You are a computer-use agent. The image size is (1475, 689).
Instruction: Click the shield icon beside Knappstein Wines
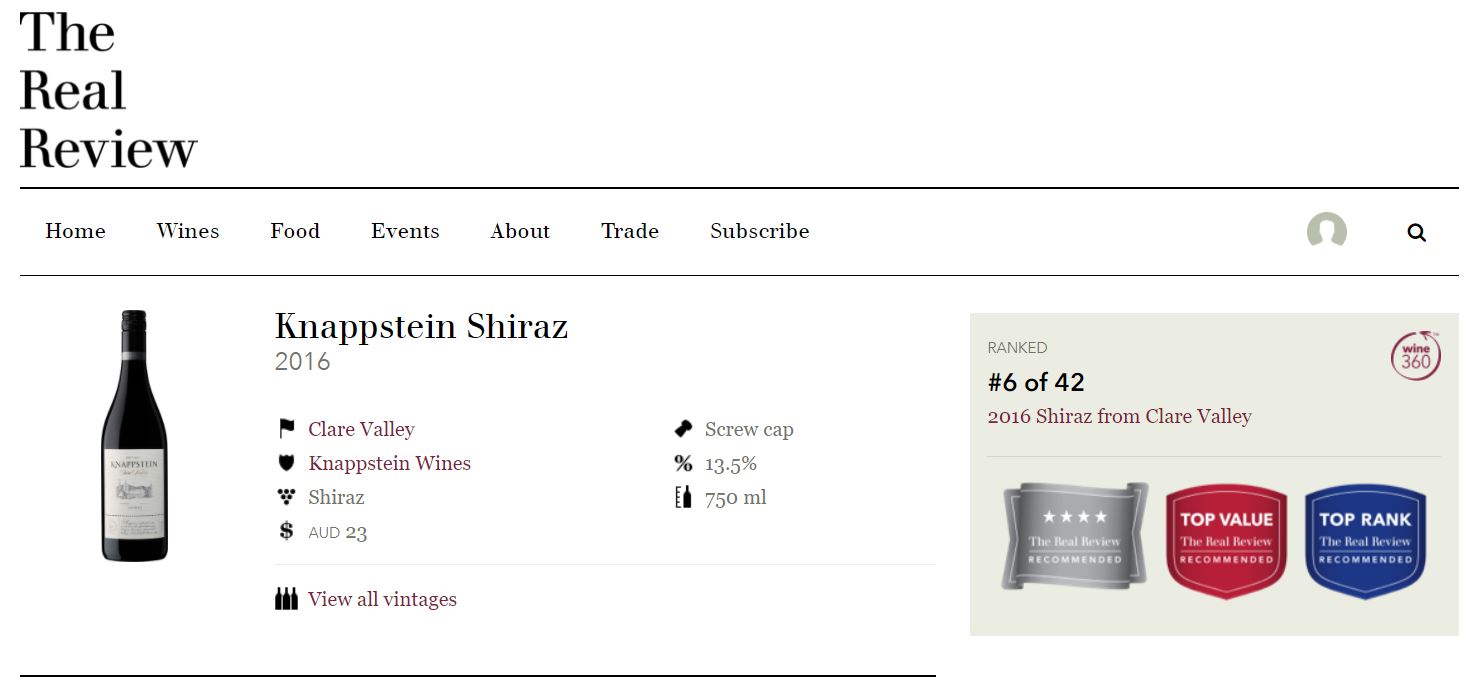[x=287, y=463]
